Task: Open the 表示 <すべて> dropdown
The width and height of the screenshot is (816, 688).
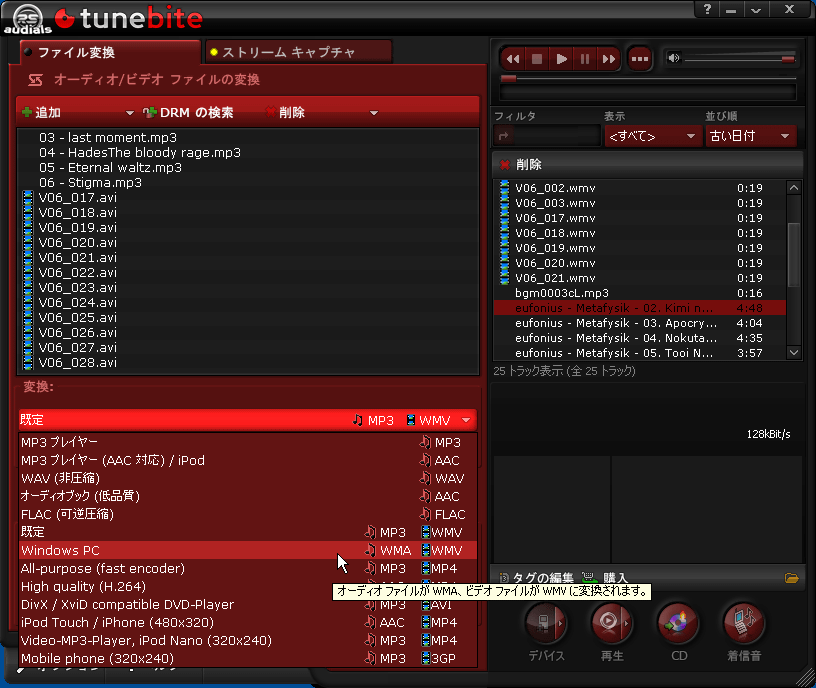Action: (x=653, y=136)
